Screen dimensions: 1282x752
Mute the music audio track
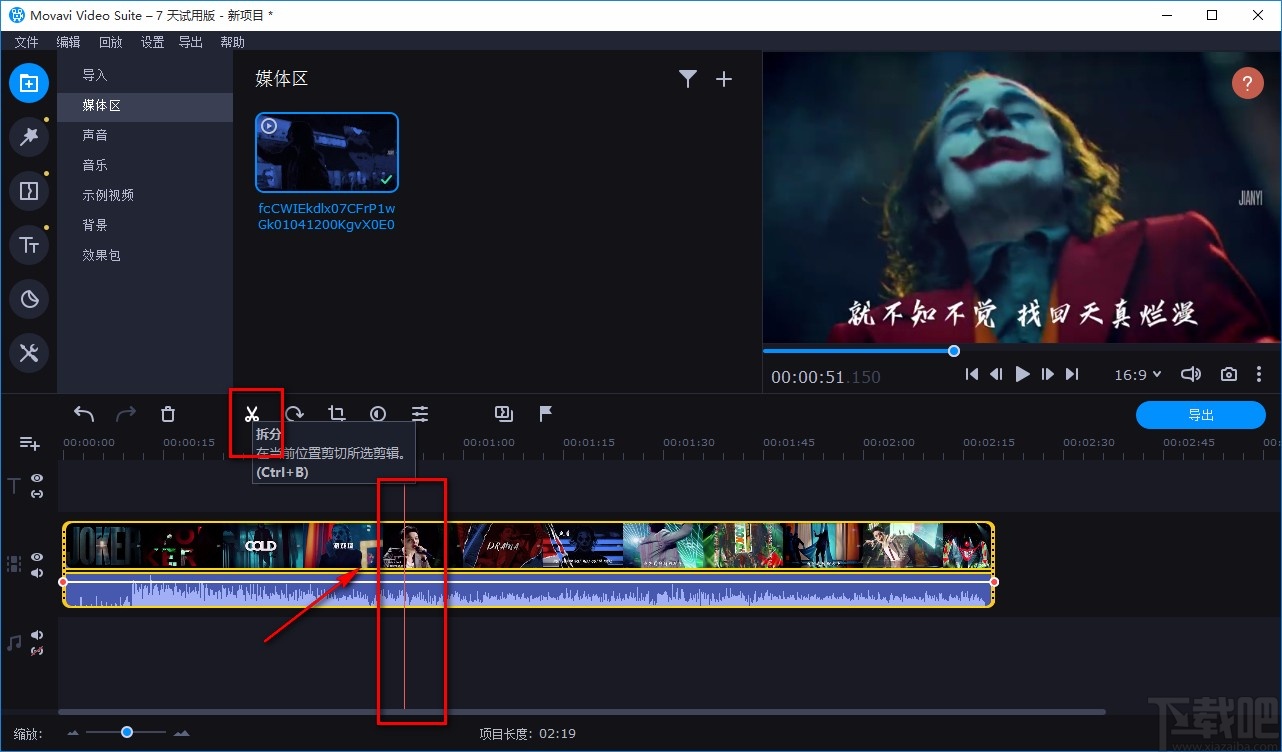point(37,635)
